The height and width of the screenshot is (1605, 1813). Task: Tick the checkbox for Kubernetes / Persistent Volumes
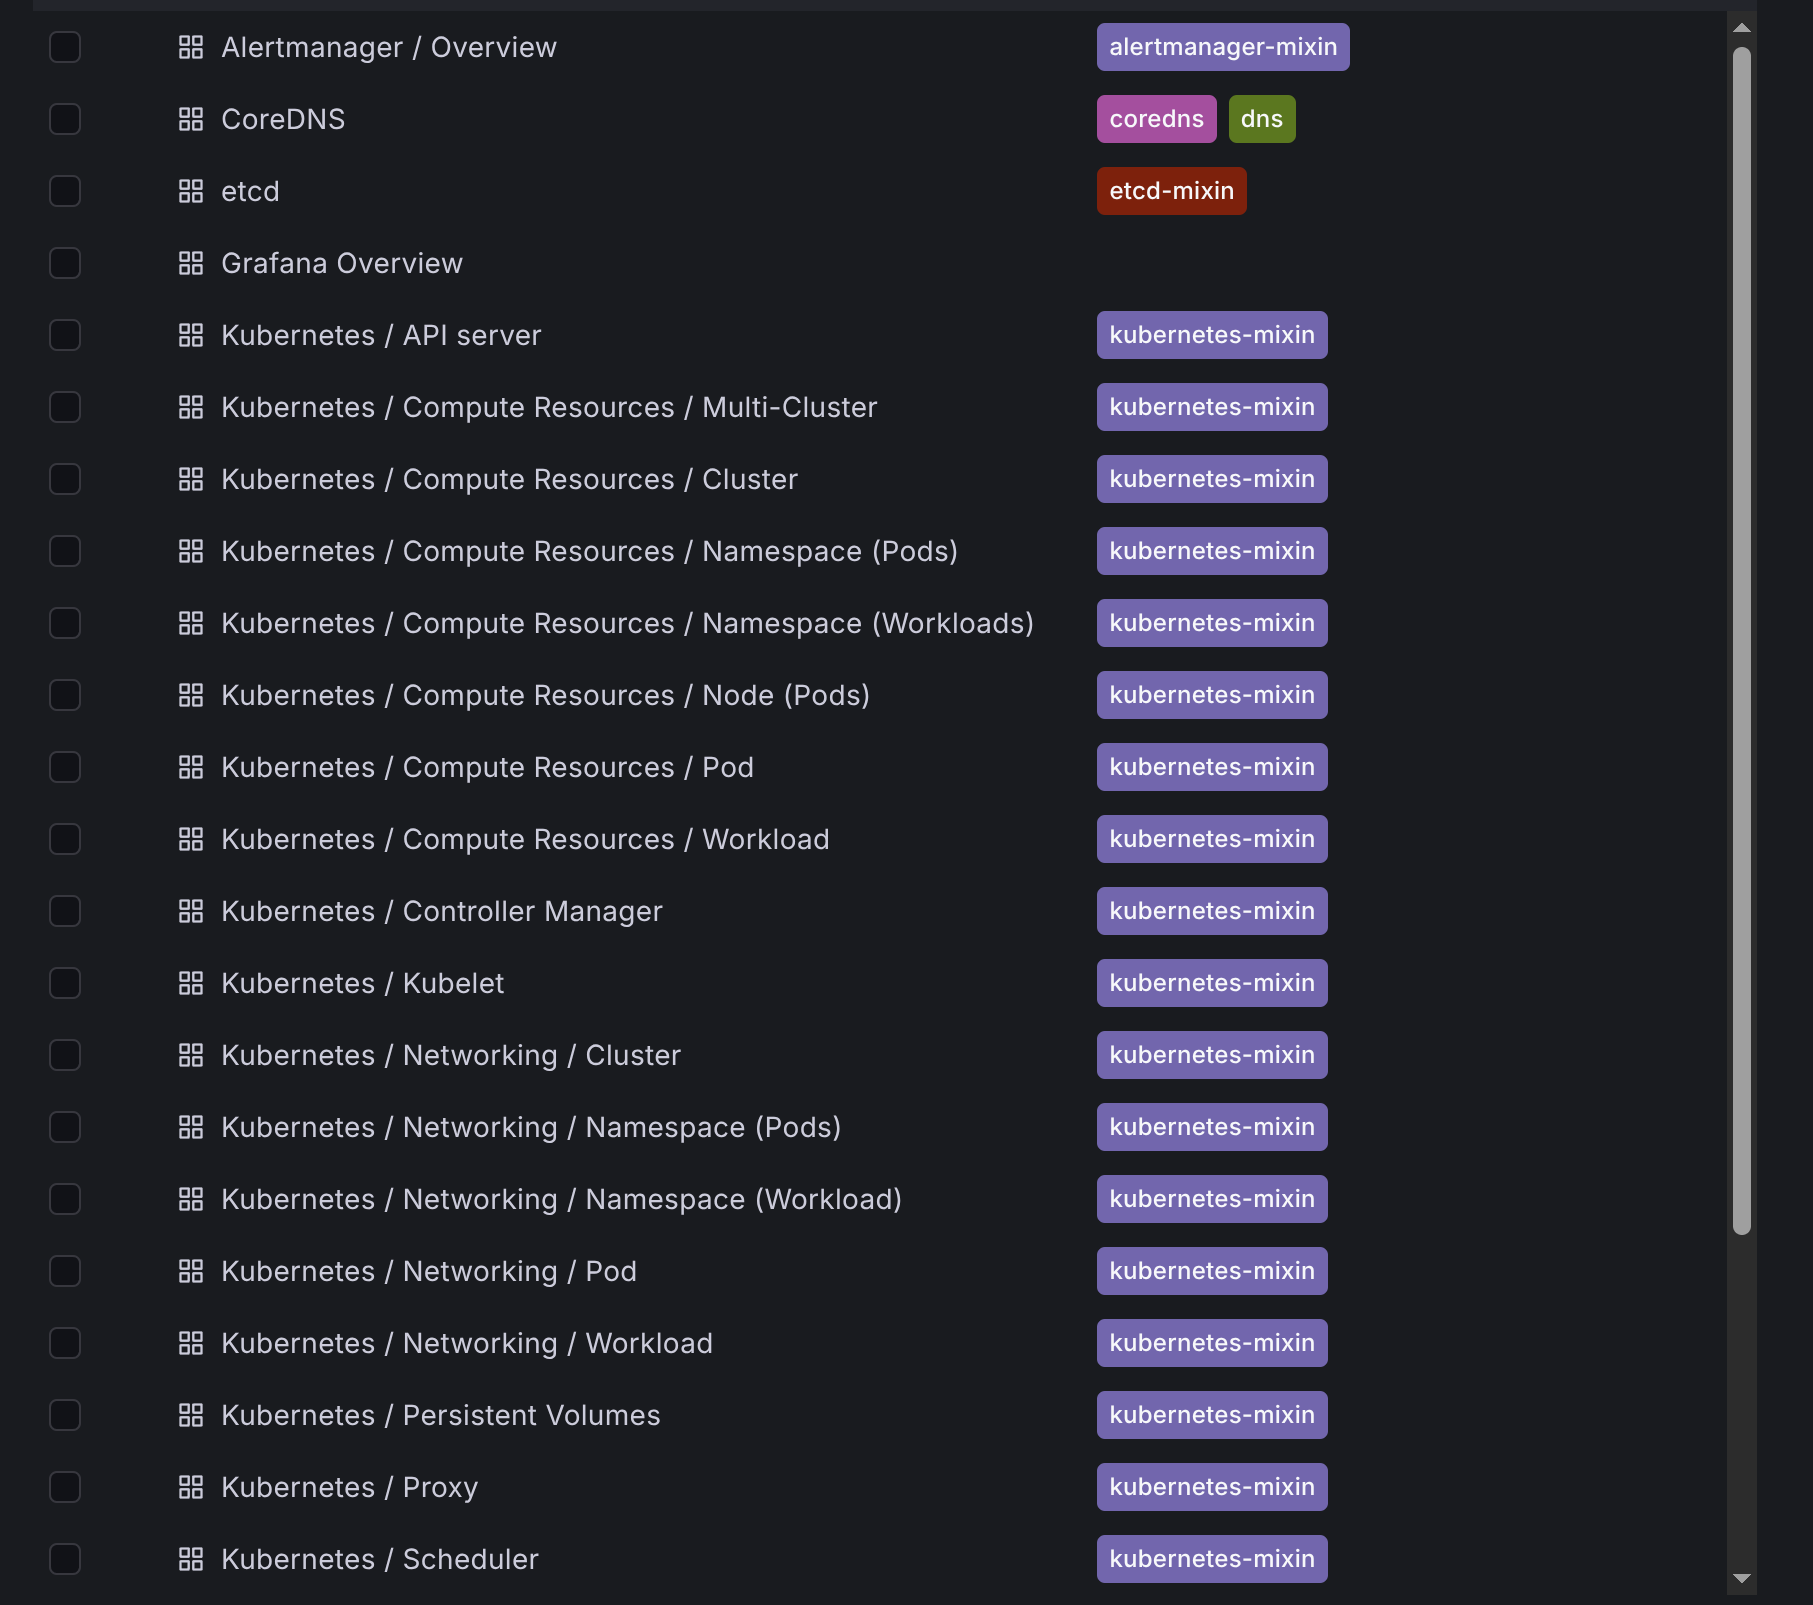pyautogui.click(x=65, y=1415)
